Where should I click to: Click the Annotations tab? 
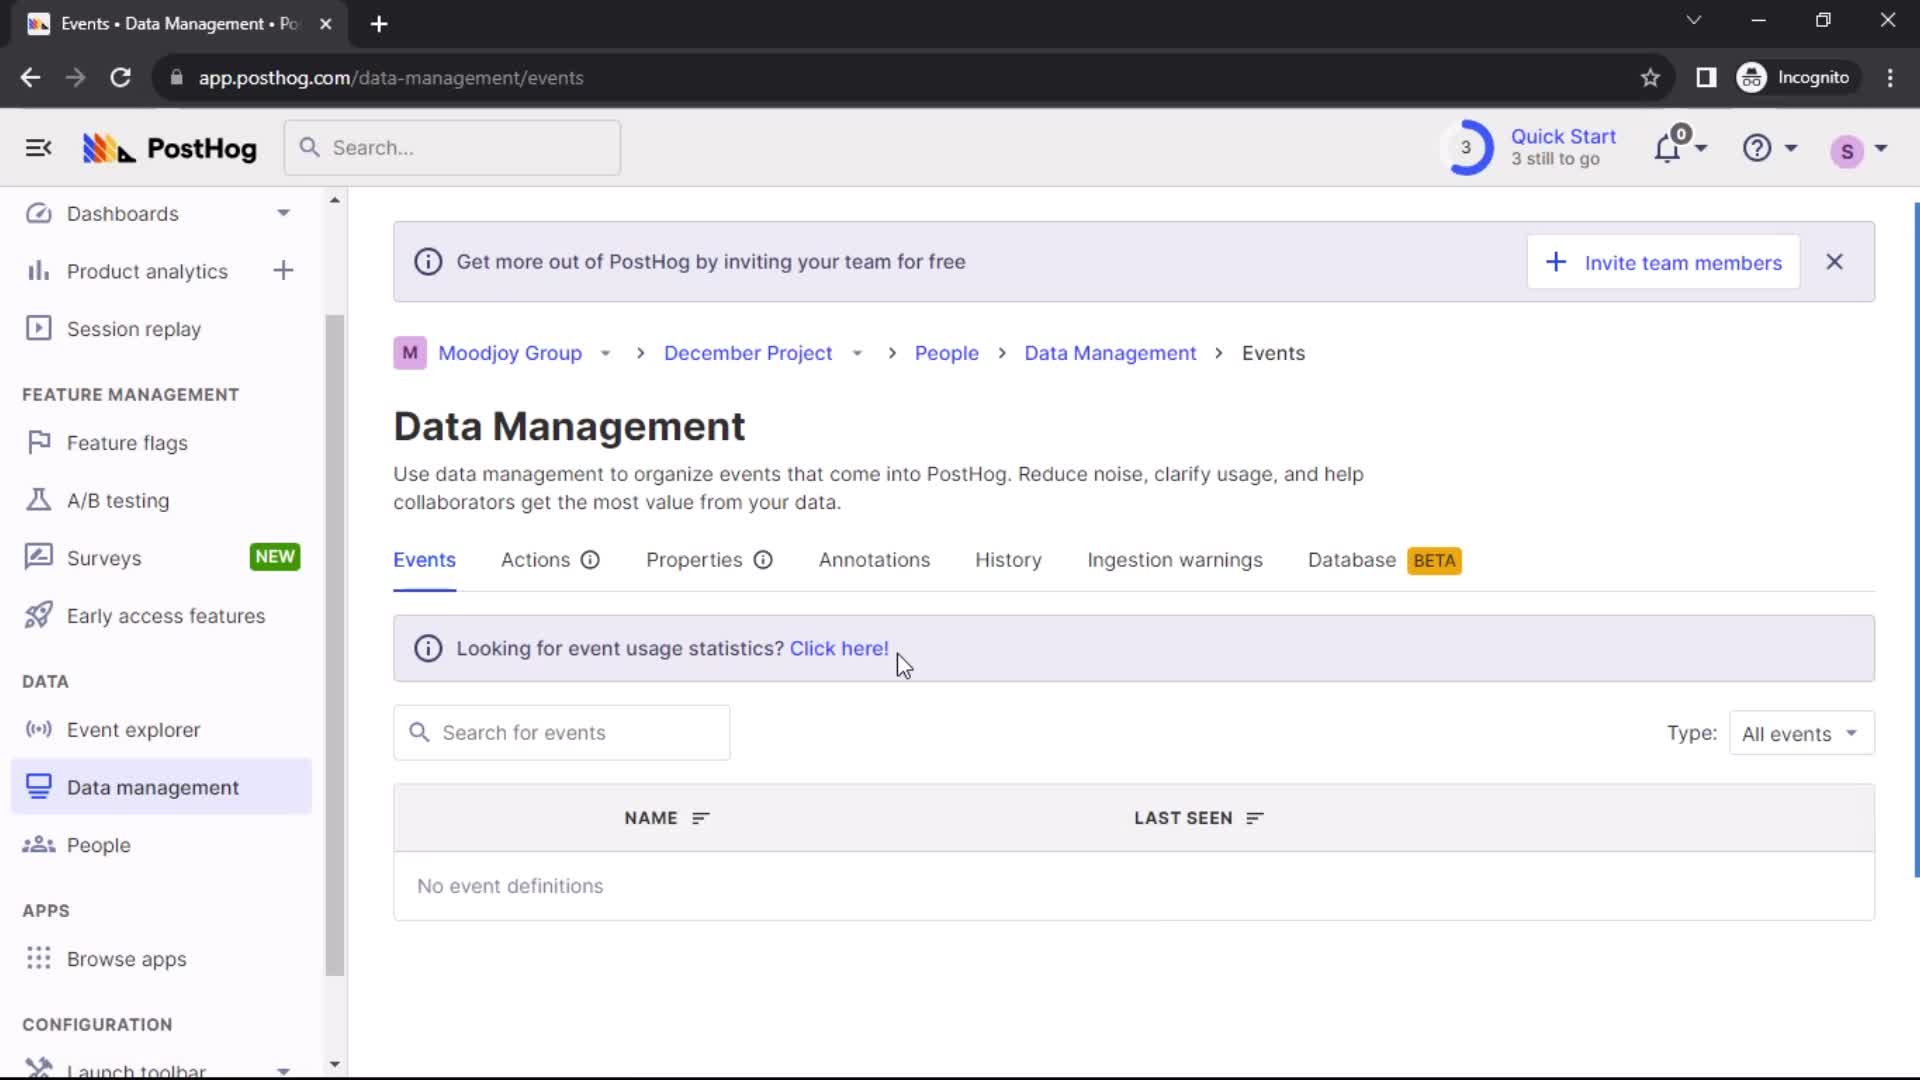[x=874, y=559]
